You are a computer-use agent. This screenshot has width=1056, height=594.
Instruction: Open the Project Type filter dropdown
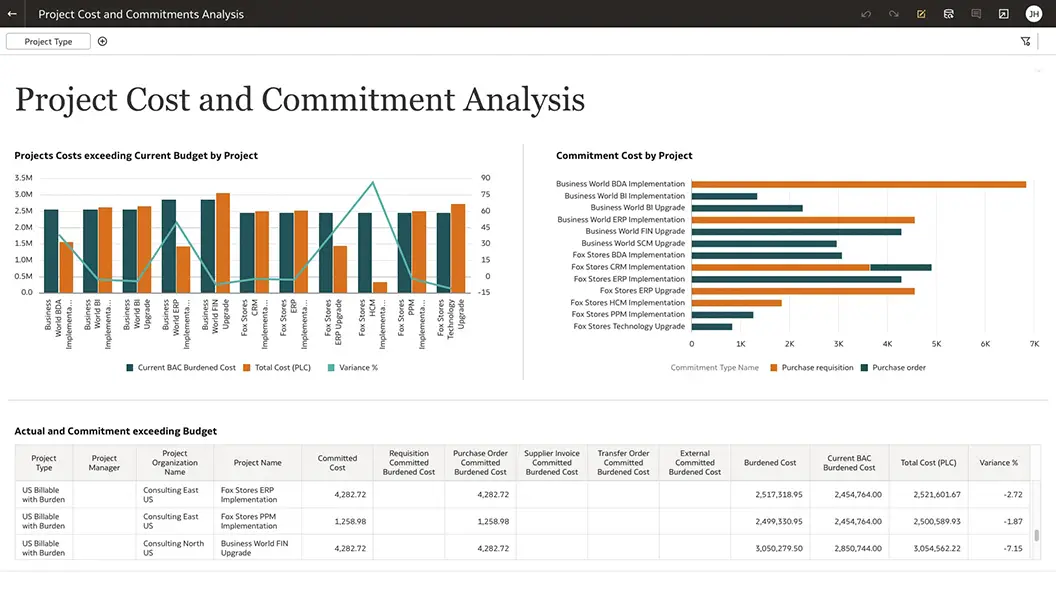[48, 41]
